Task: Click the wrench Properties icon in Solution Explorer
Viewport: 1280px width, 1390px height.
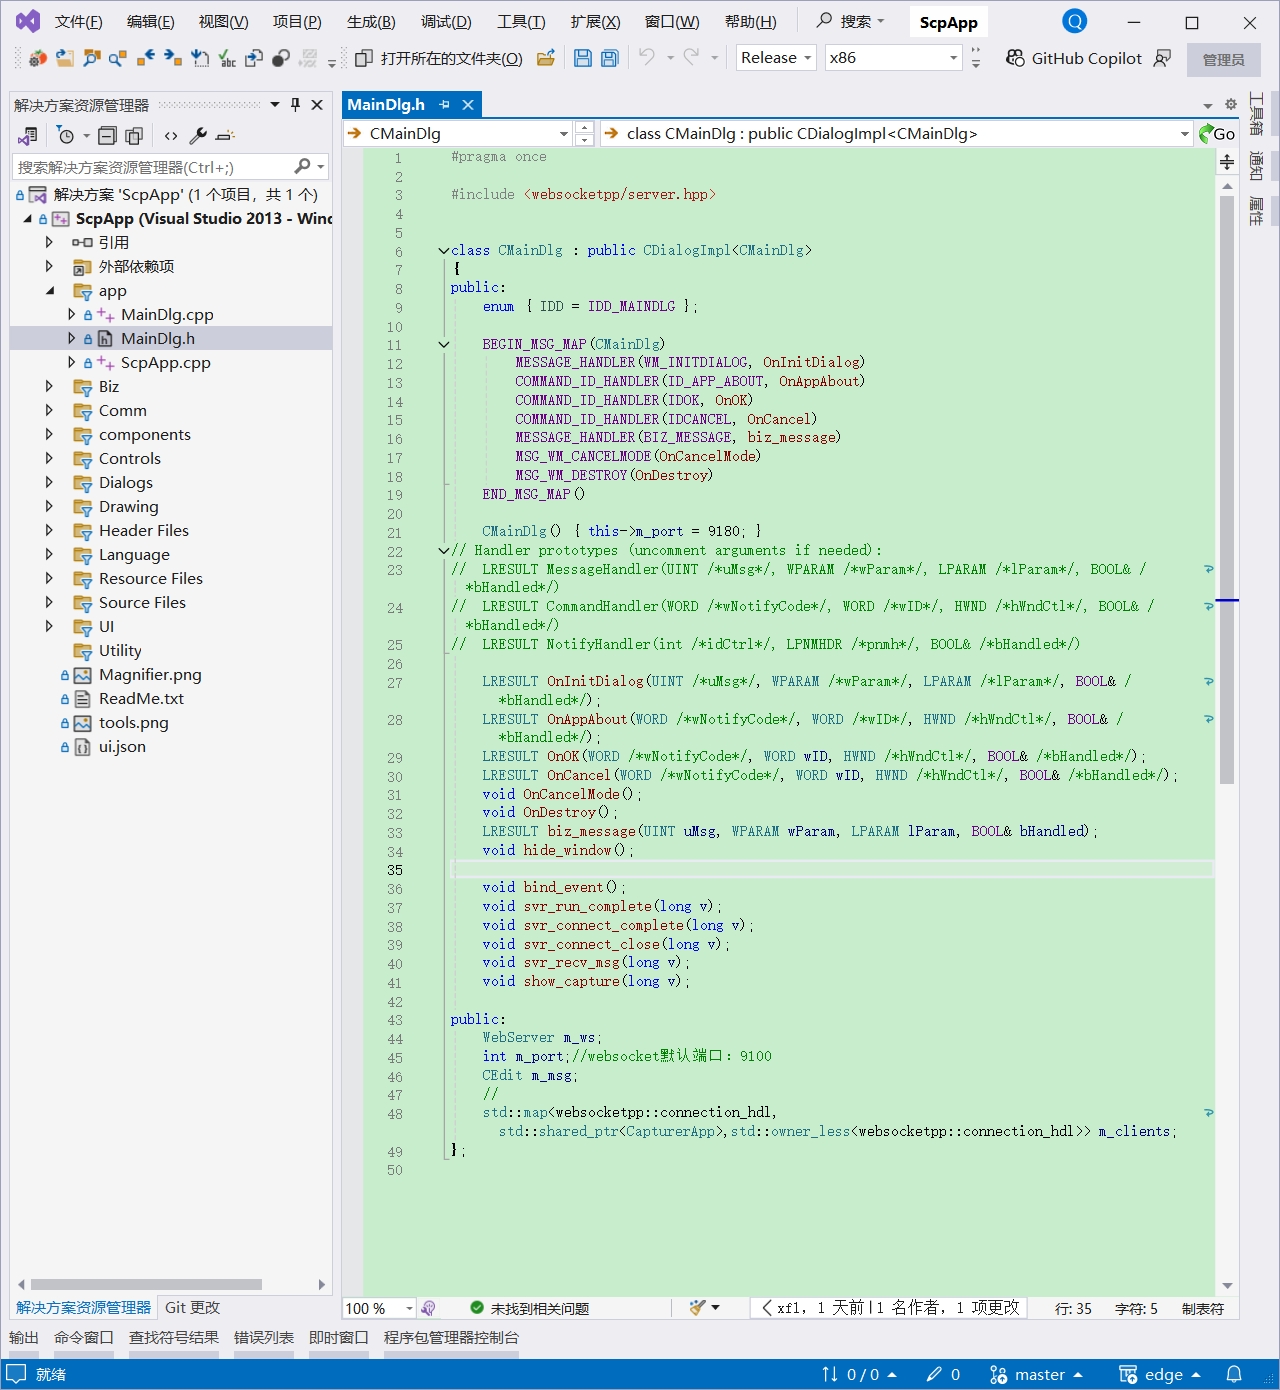Action: click(x=198, y=136)
